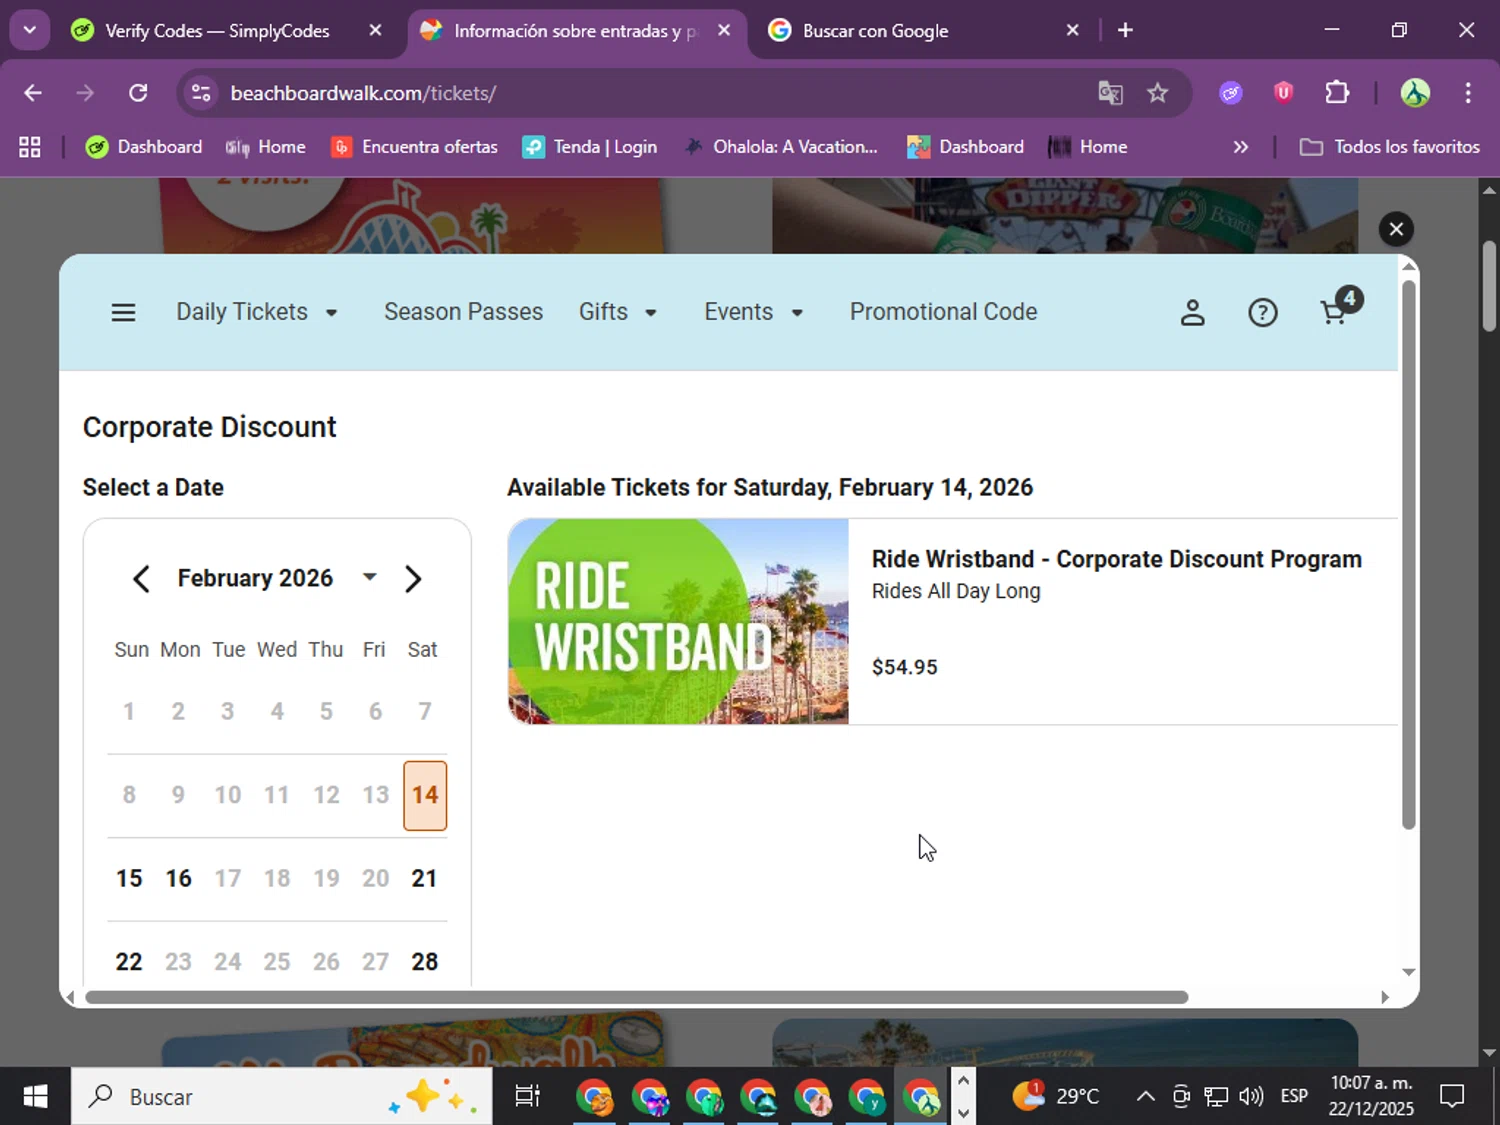Open the purple round extension icon
The height and width of the screenshot is (1125, 1500).
tap(1231, 93)
